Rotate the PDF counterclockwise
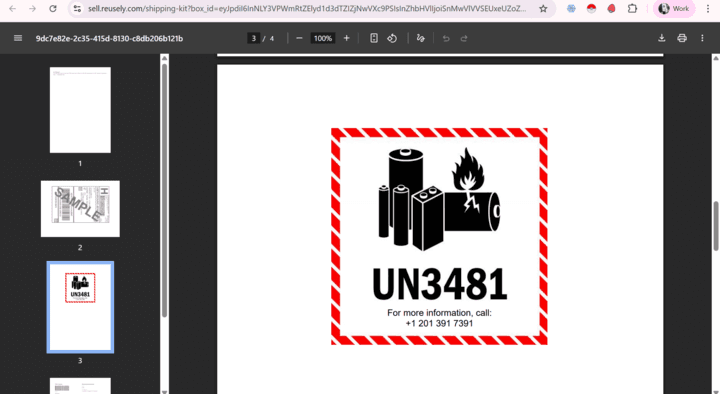This screenshot has width=720, height=394. coord(392,38)
